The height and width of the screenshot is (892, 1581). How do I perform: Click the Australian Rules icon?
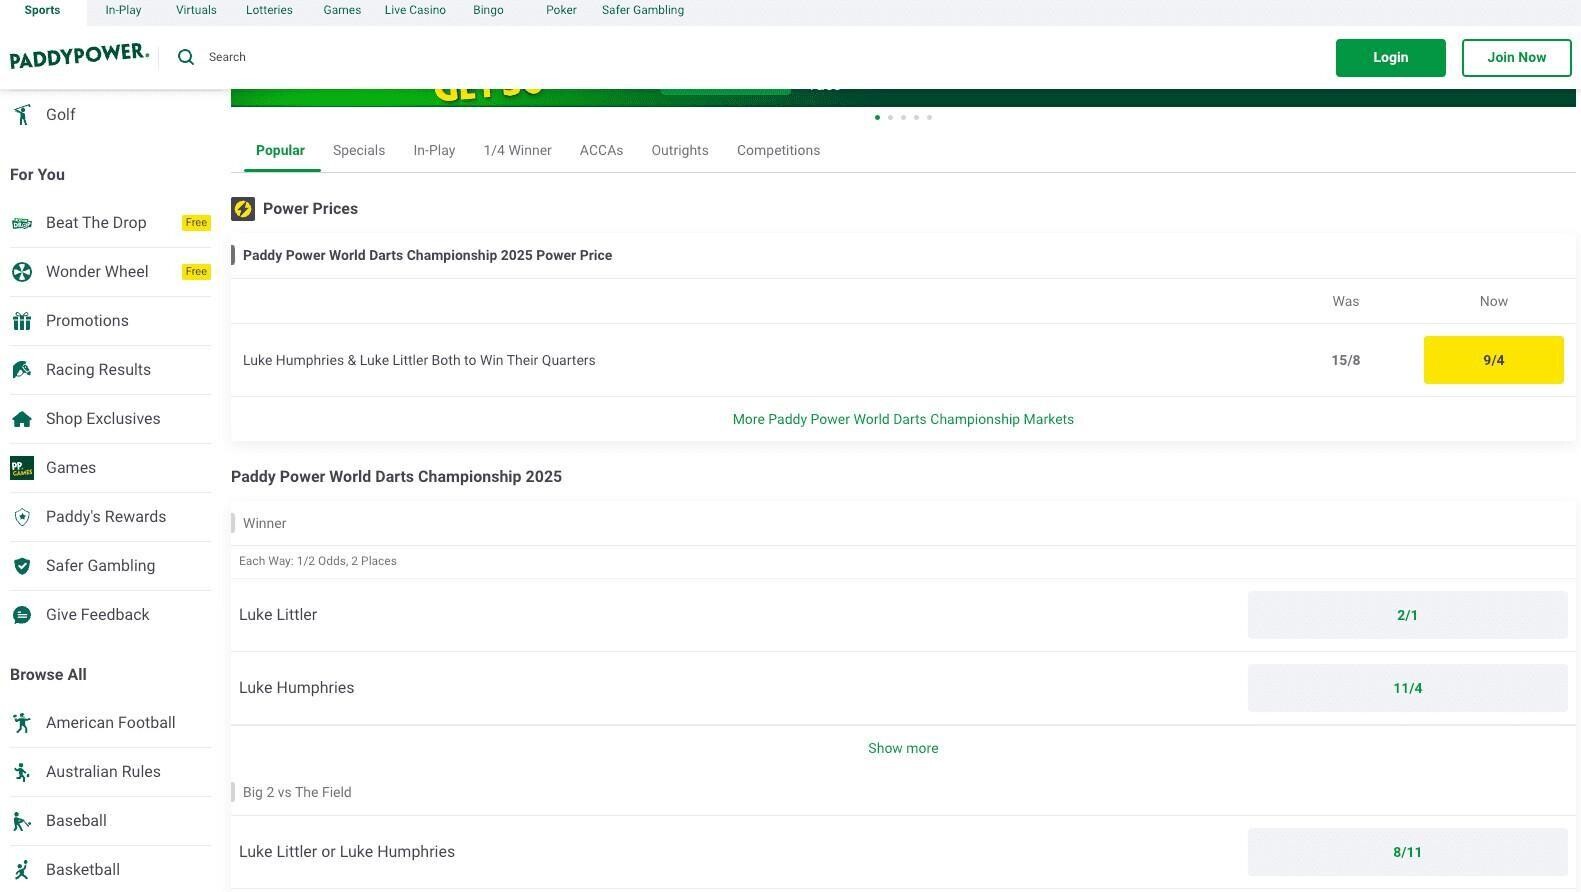[22, 772]
